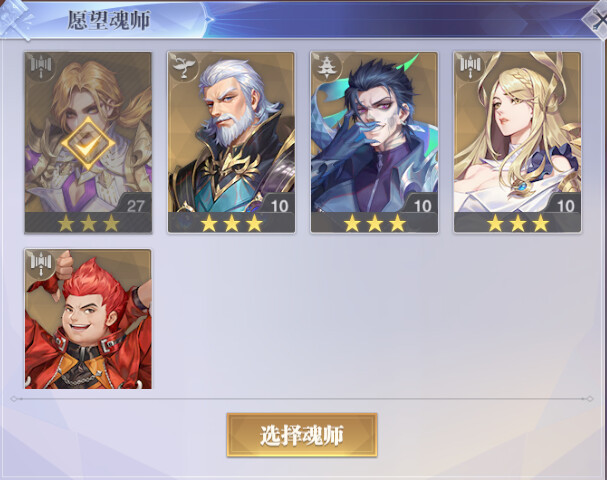Click level 10 badge on blue-haired hero
Image resolution: width=607 pixels, height=480 pixels.
[422, 205]
